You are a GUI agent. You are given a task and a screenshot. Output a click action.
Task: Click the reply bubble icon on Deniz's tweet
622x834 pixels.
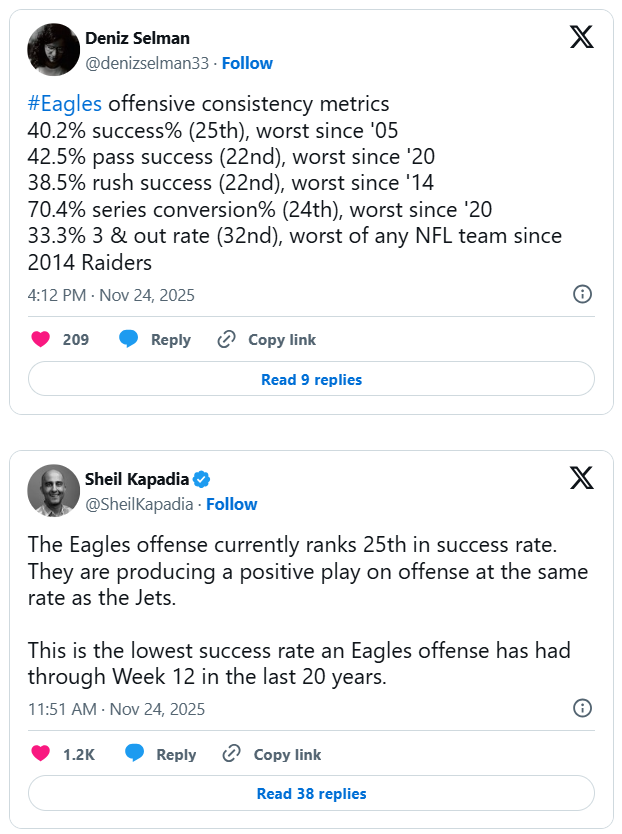coord(129,340)
